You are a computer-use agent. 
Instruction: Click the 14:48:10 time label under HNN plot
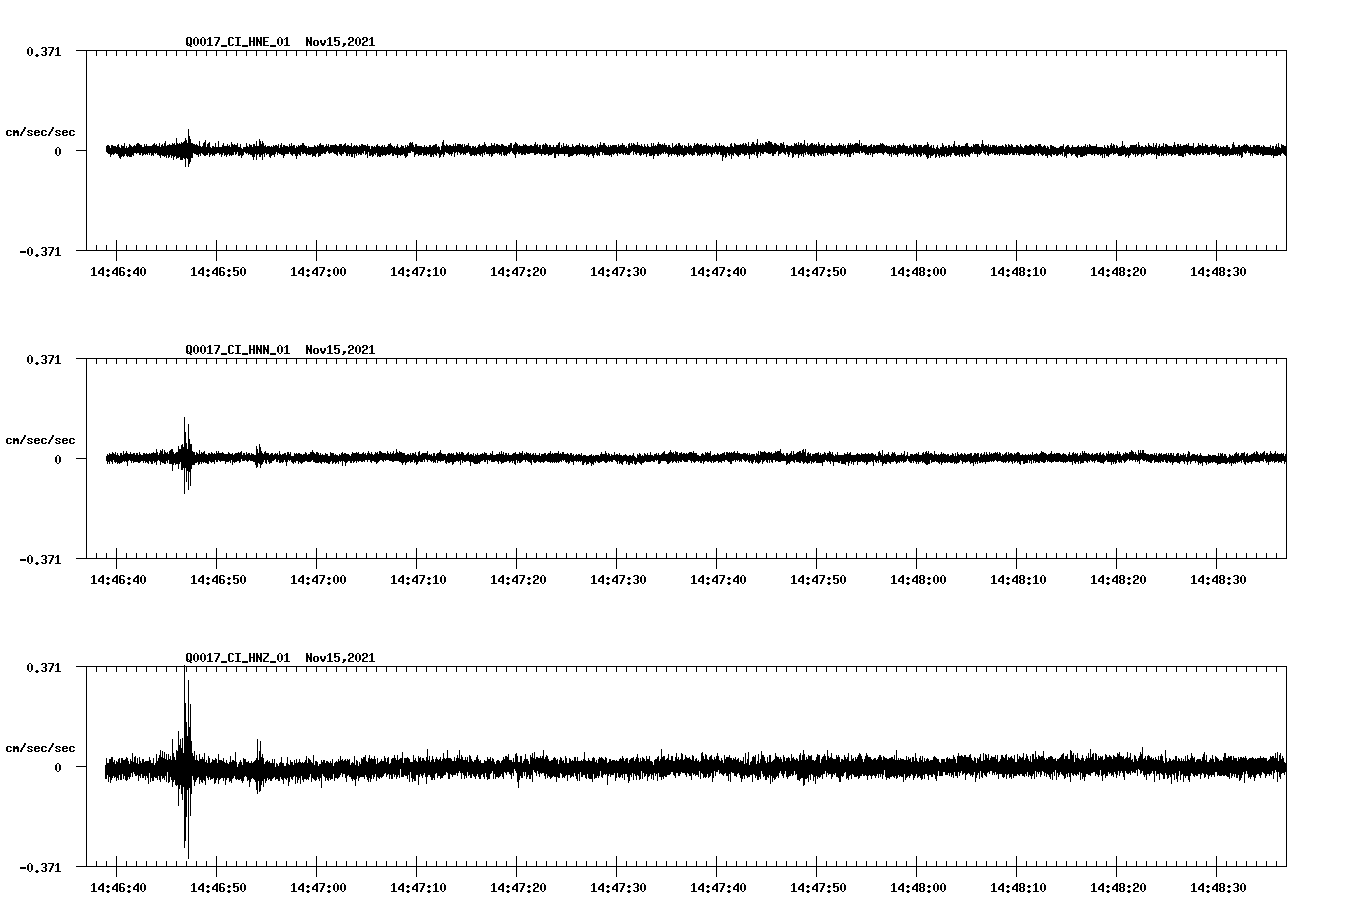[1018, 580]
